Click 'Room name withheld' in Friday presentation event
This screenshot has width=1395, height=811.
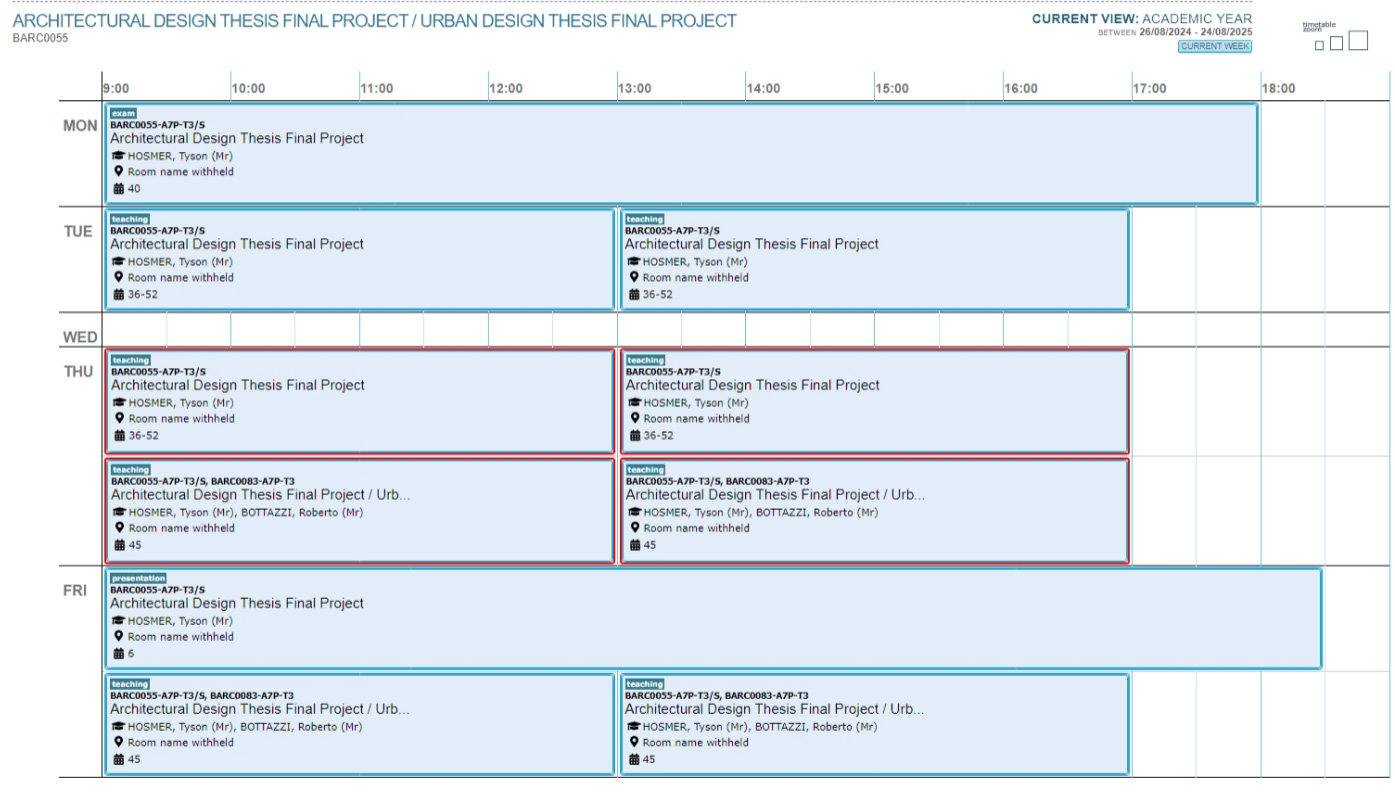(x=181, y=636)
